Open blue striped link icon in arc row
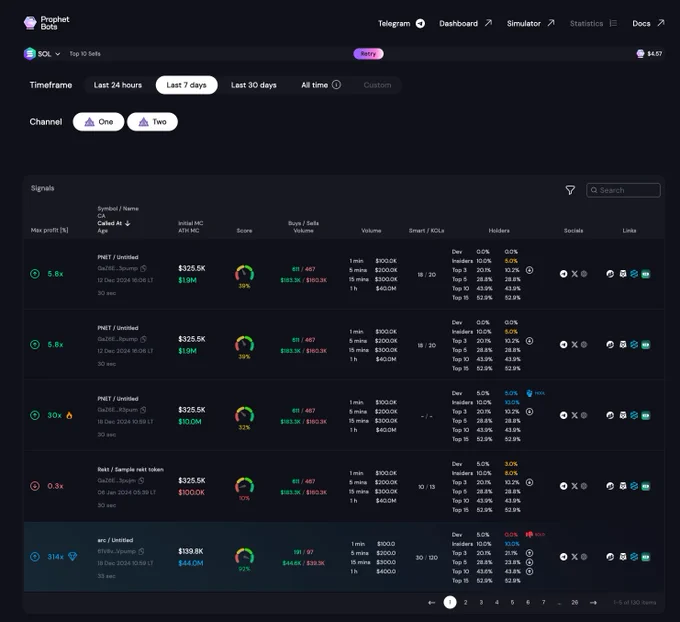 [x=634, y=557]
